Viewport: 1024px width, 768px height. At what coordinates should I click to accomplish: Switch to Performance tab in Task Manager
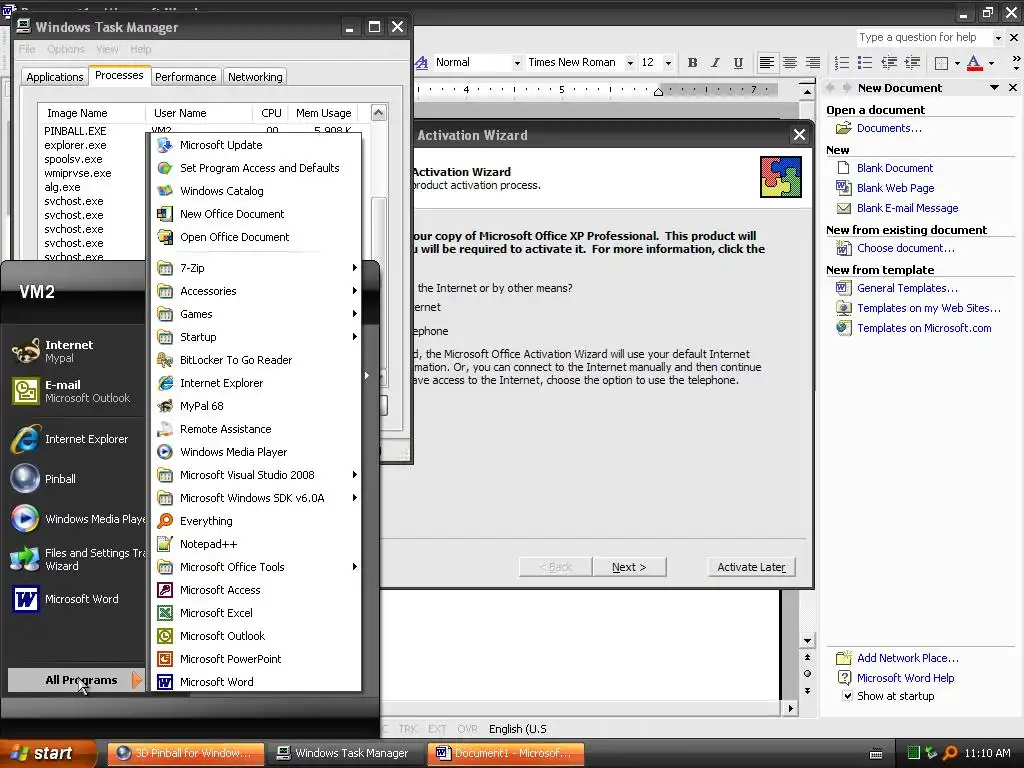[x=185, y=77]
